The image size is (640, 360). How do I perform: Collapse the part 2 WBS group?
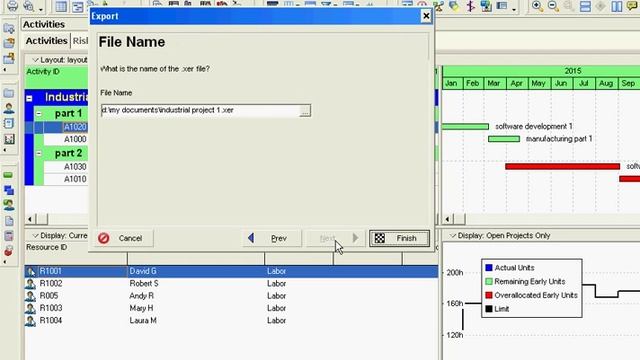39,153
